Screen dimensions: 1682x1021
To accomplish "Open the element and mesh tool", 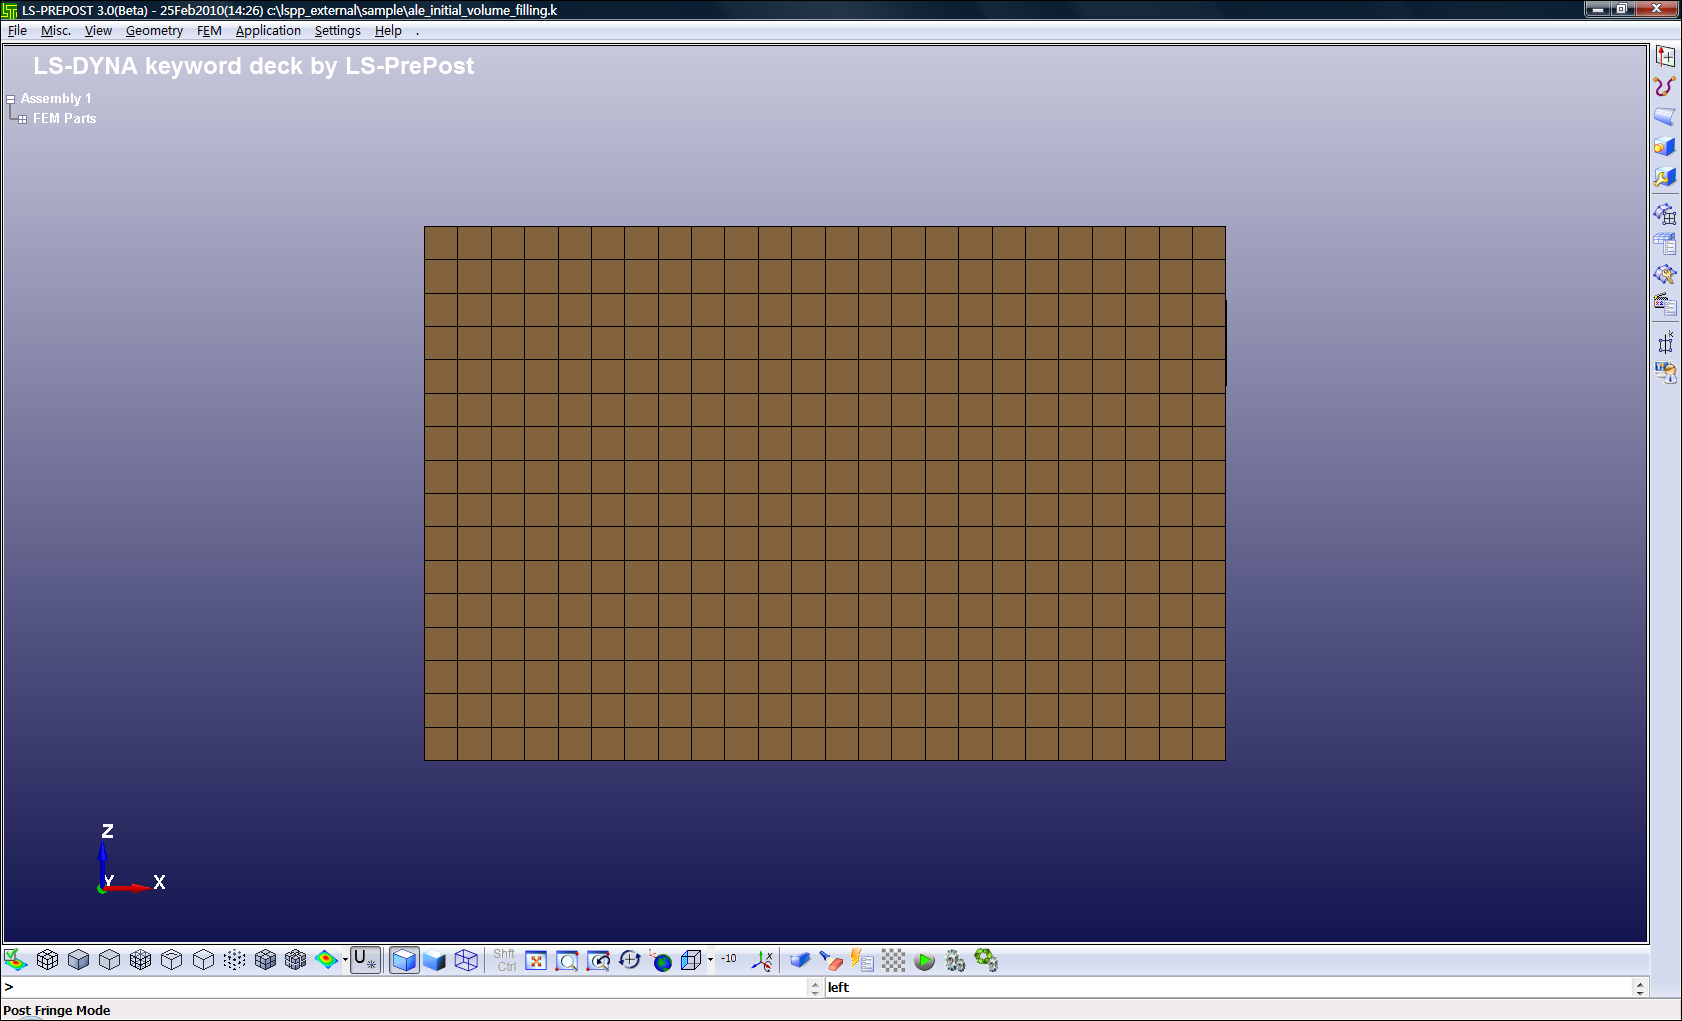I will pyautogui.click(x=1664, y=214).
